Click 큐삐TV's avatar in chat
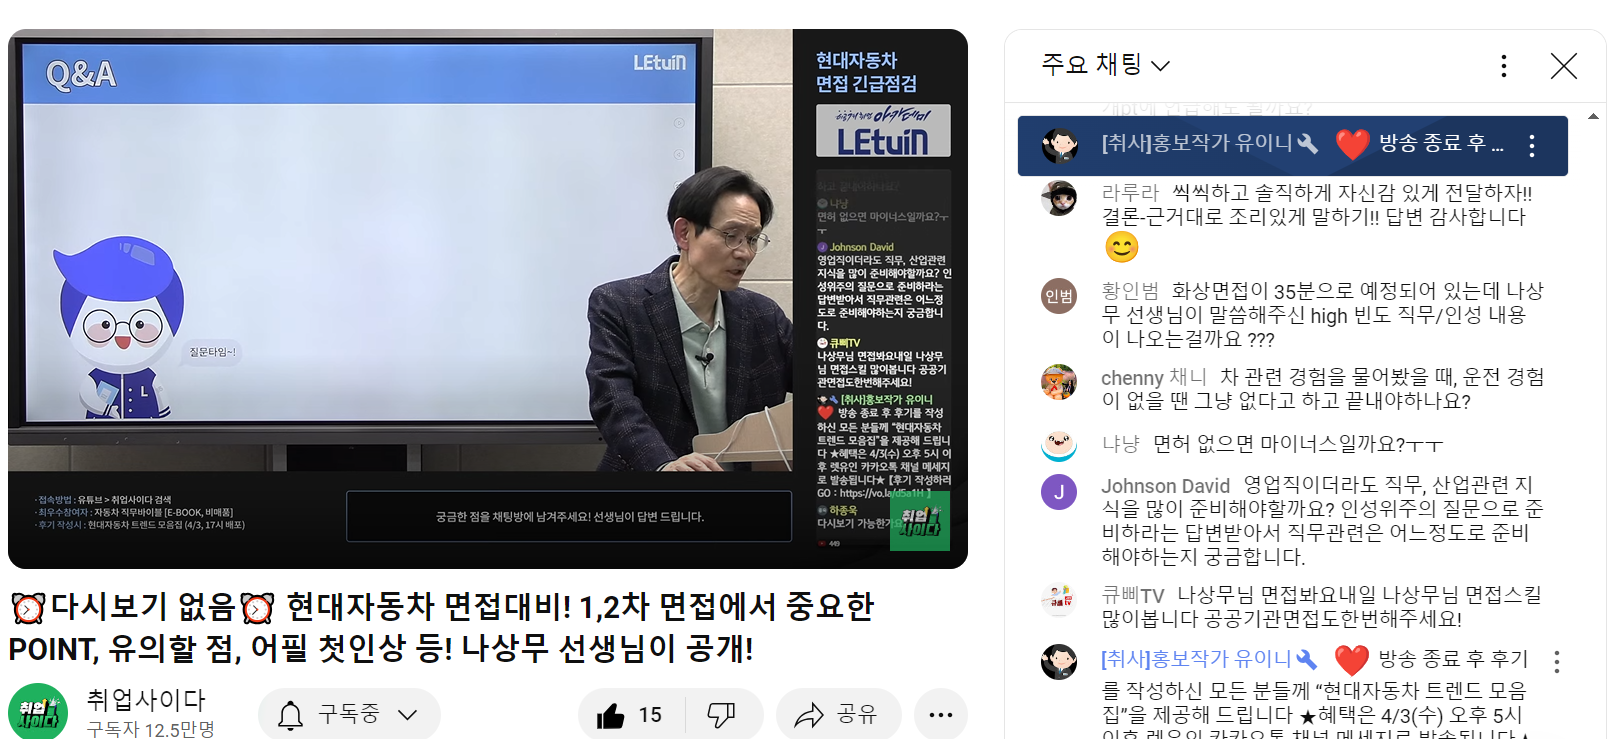This screenshot has height=739, width=1623. pyautogui.click(x=1059, y=600)
